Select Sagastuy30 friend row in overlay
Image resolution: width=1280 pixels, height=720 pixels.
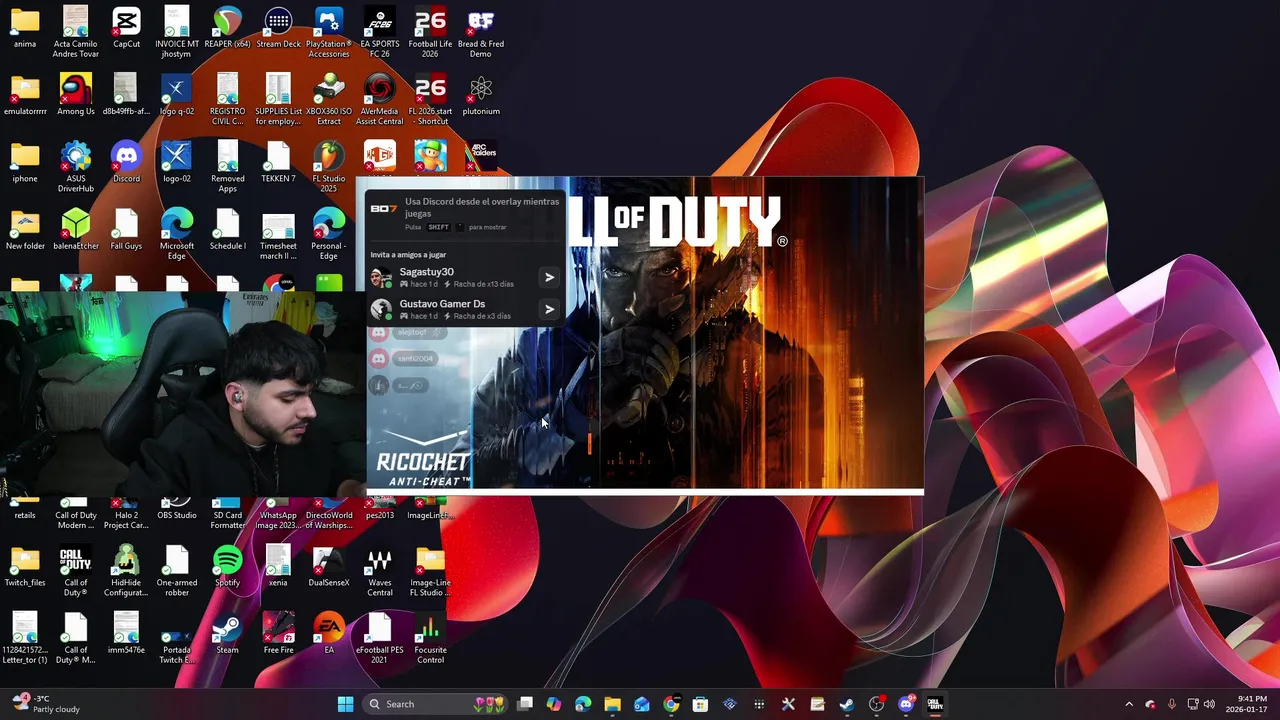point(465,277)
